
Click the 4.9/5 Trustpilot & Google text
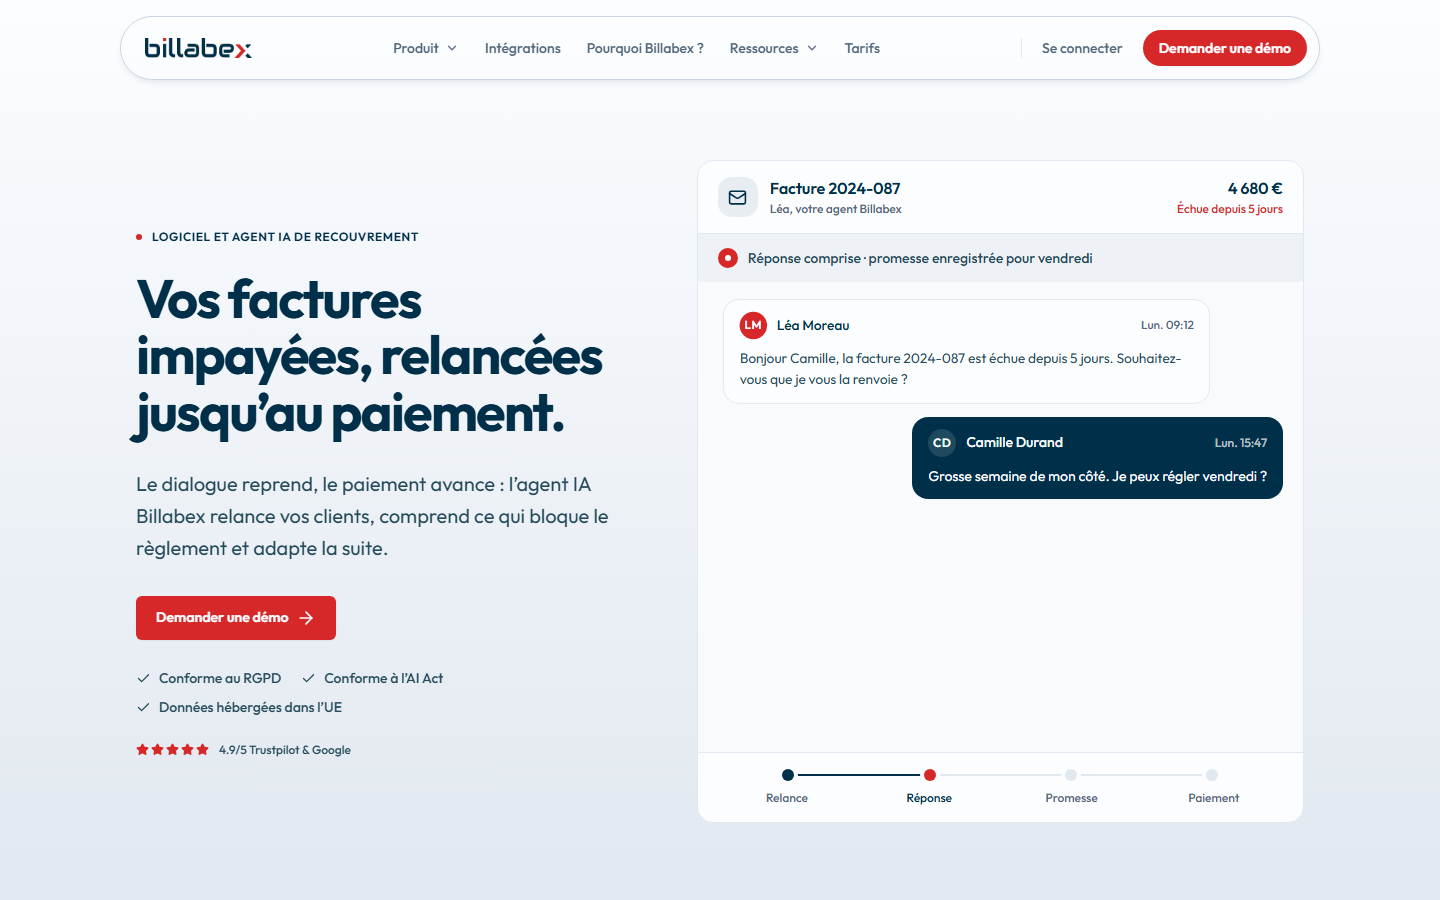[x=285, y=750]
